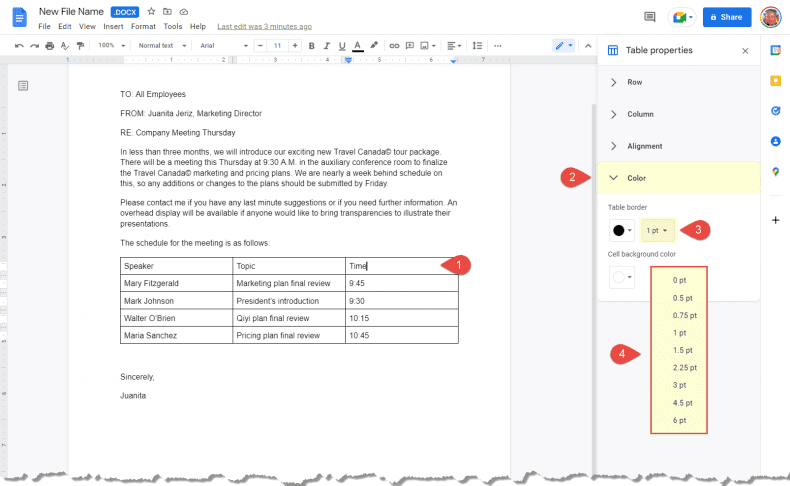This screenshot has width=790, height=486.
Task: Click the Print icon
Action: pos(50,46)
